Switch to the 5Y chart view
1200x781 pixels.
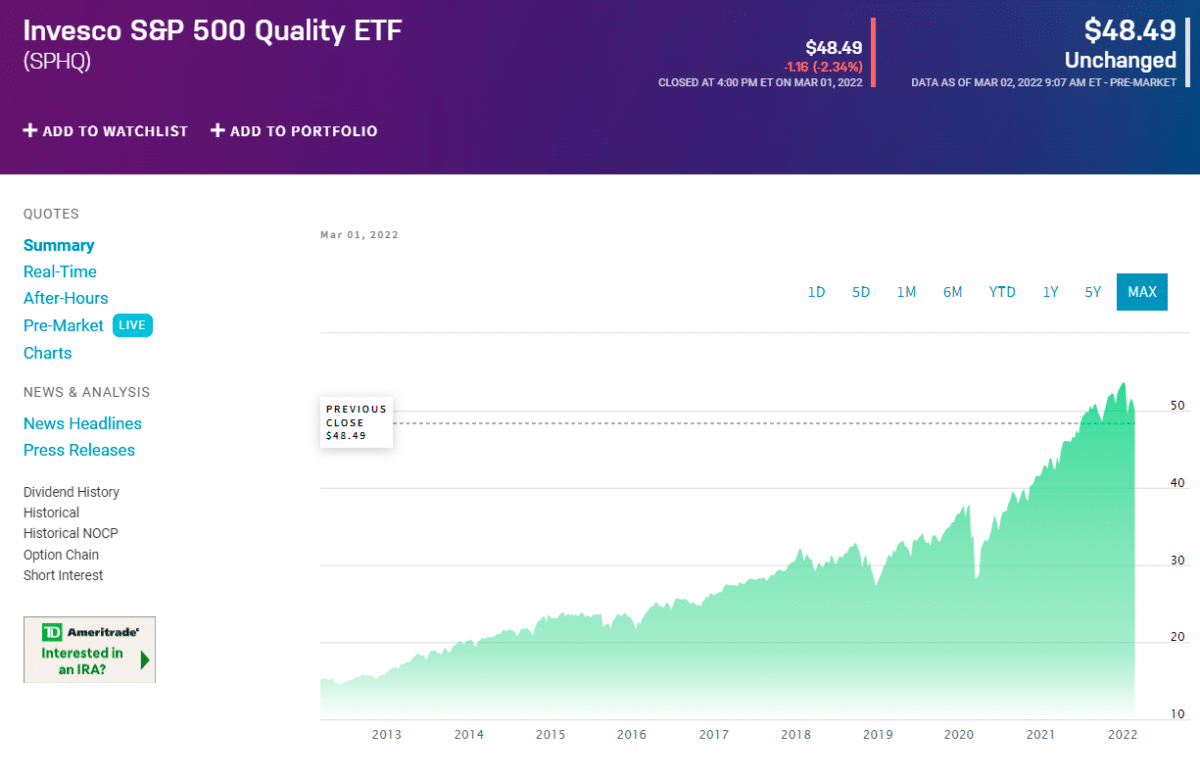click(x=1093, y=292)
